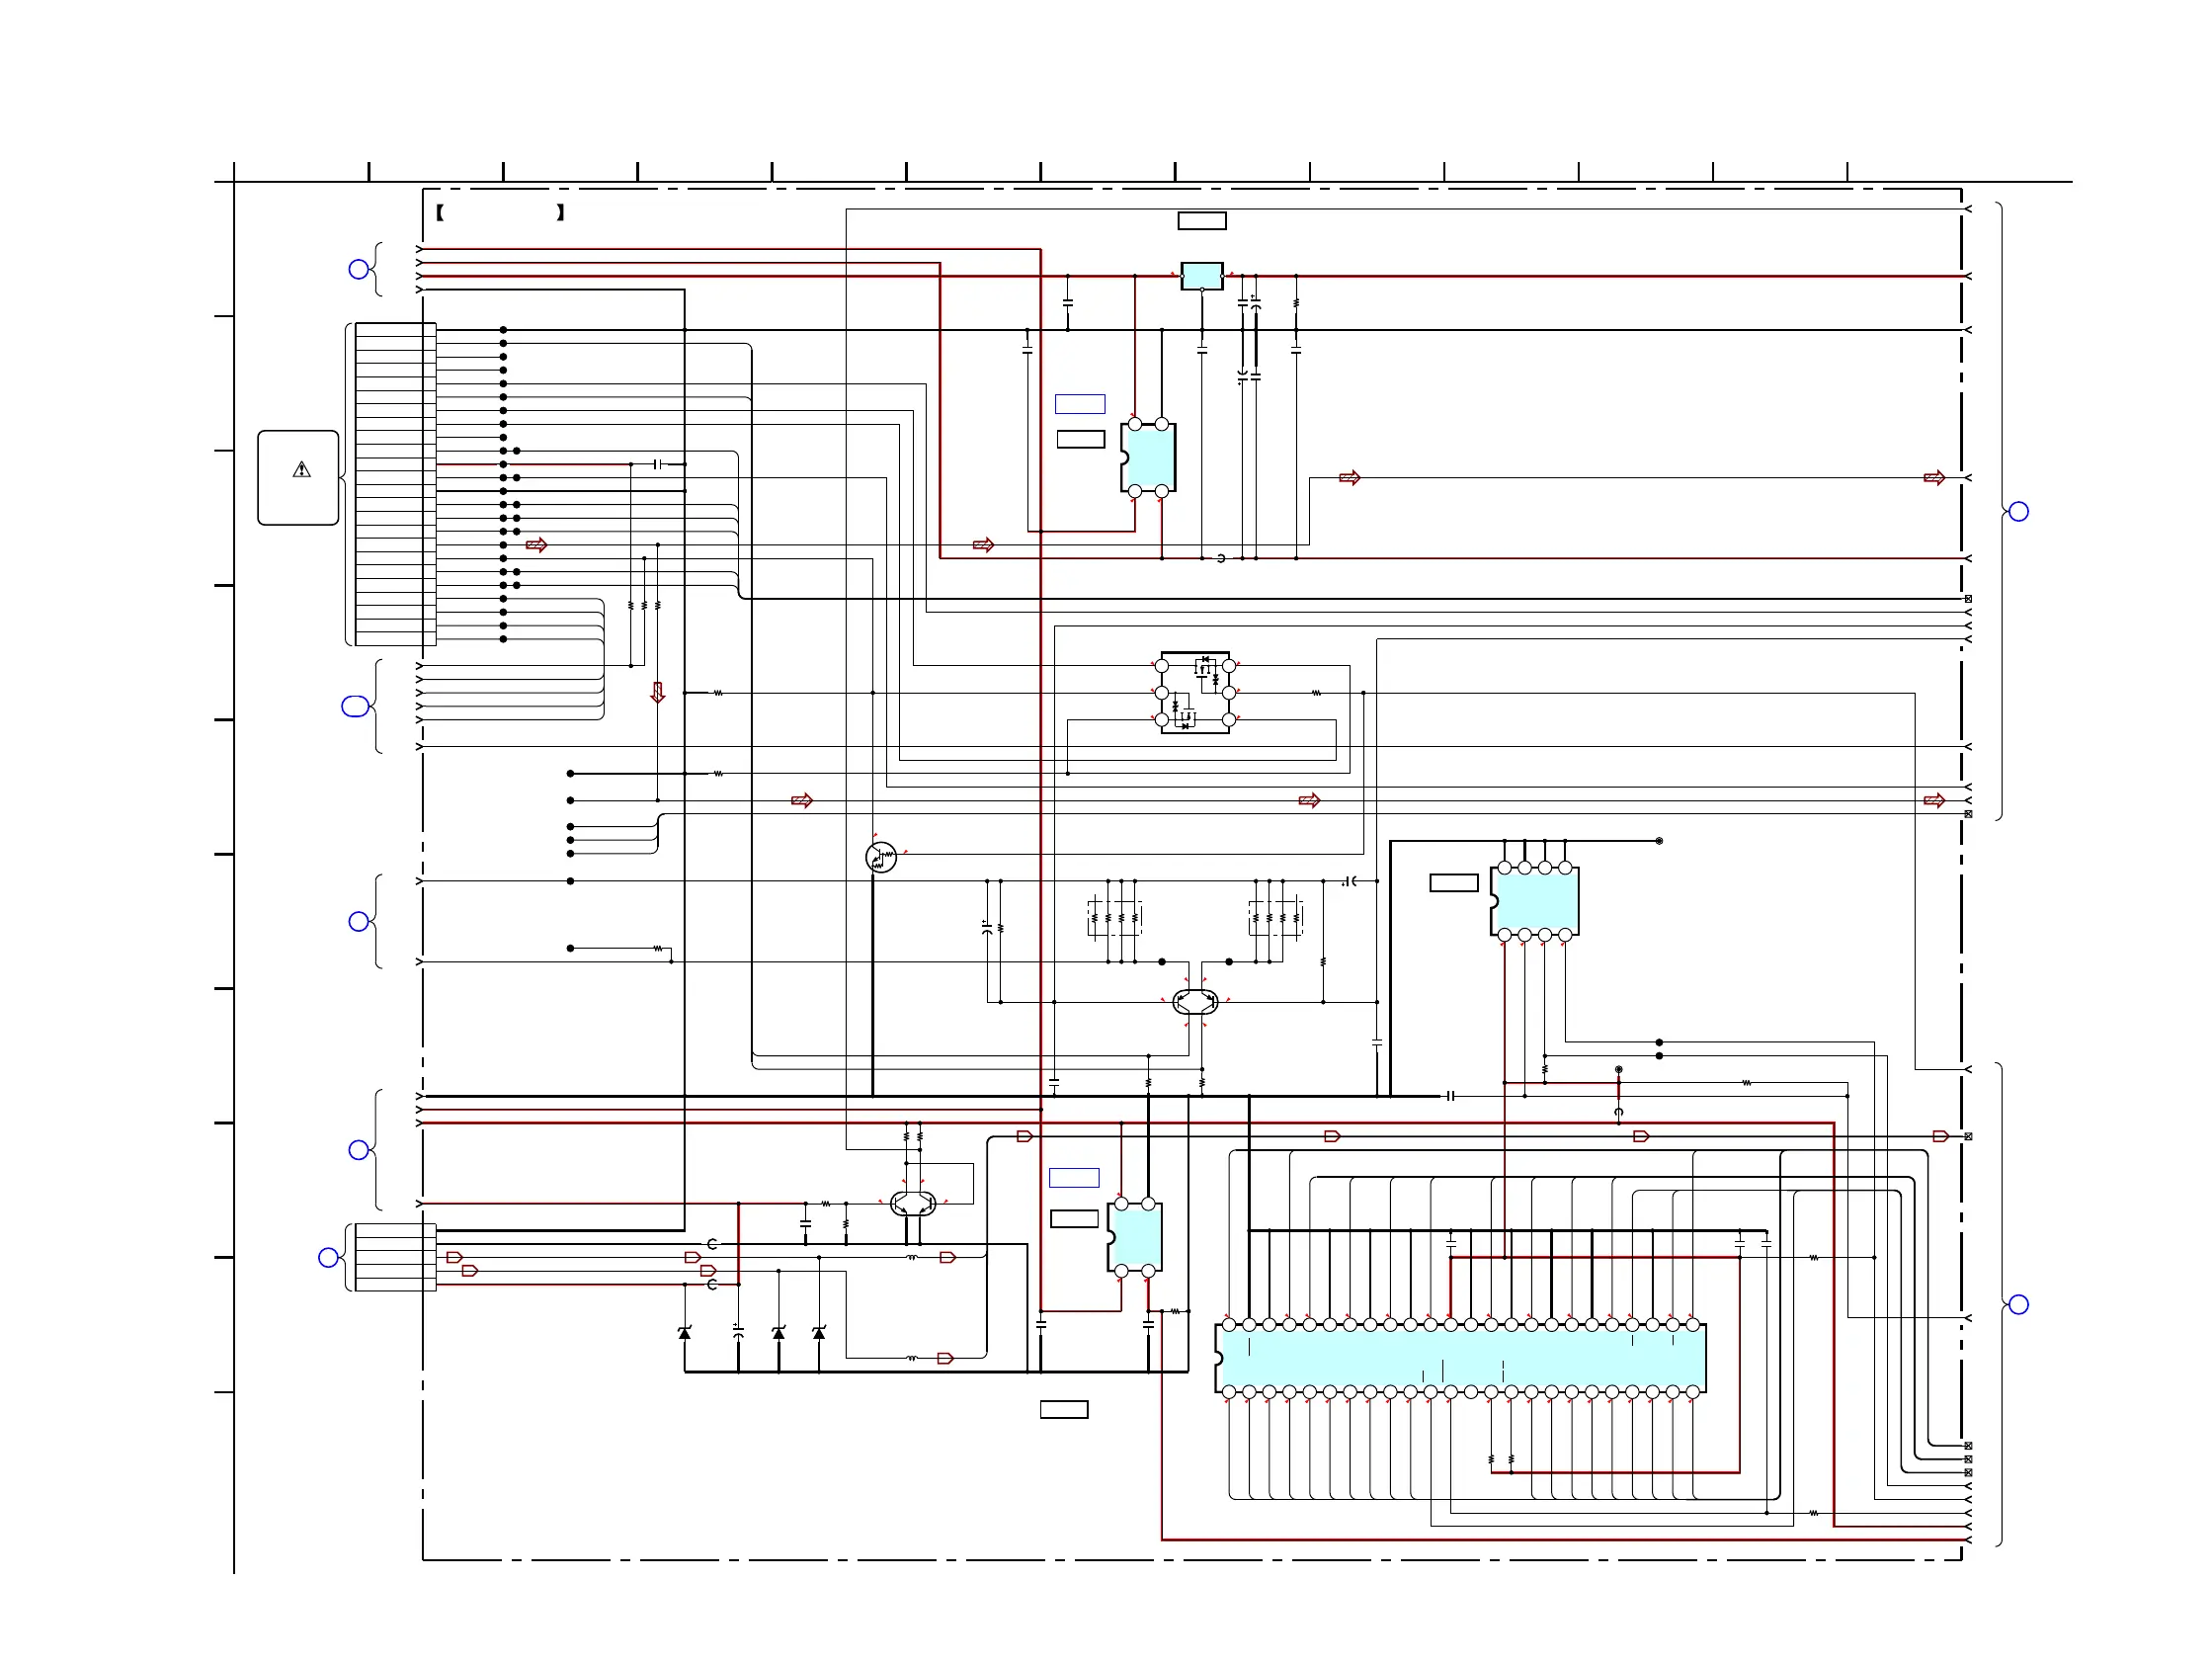Select the small connector block at the bottom left
Screen dimensions: 2212x1664
tap(395, 1257)
